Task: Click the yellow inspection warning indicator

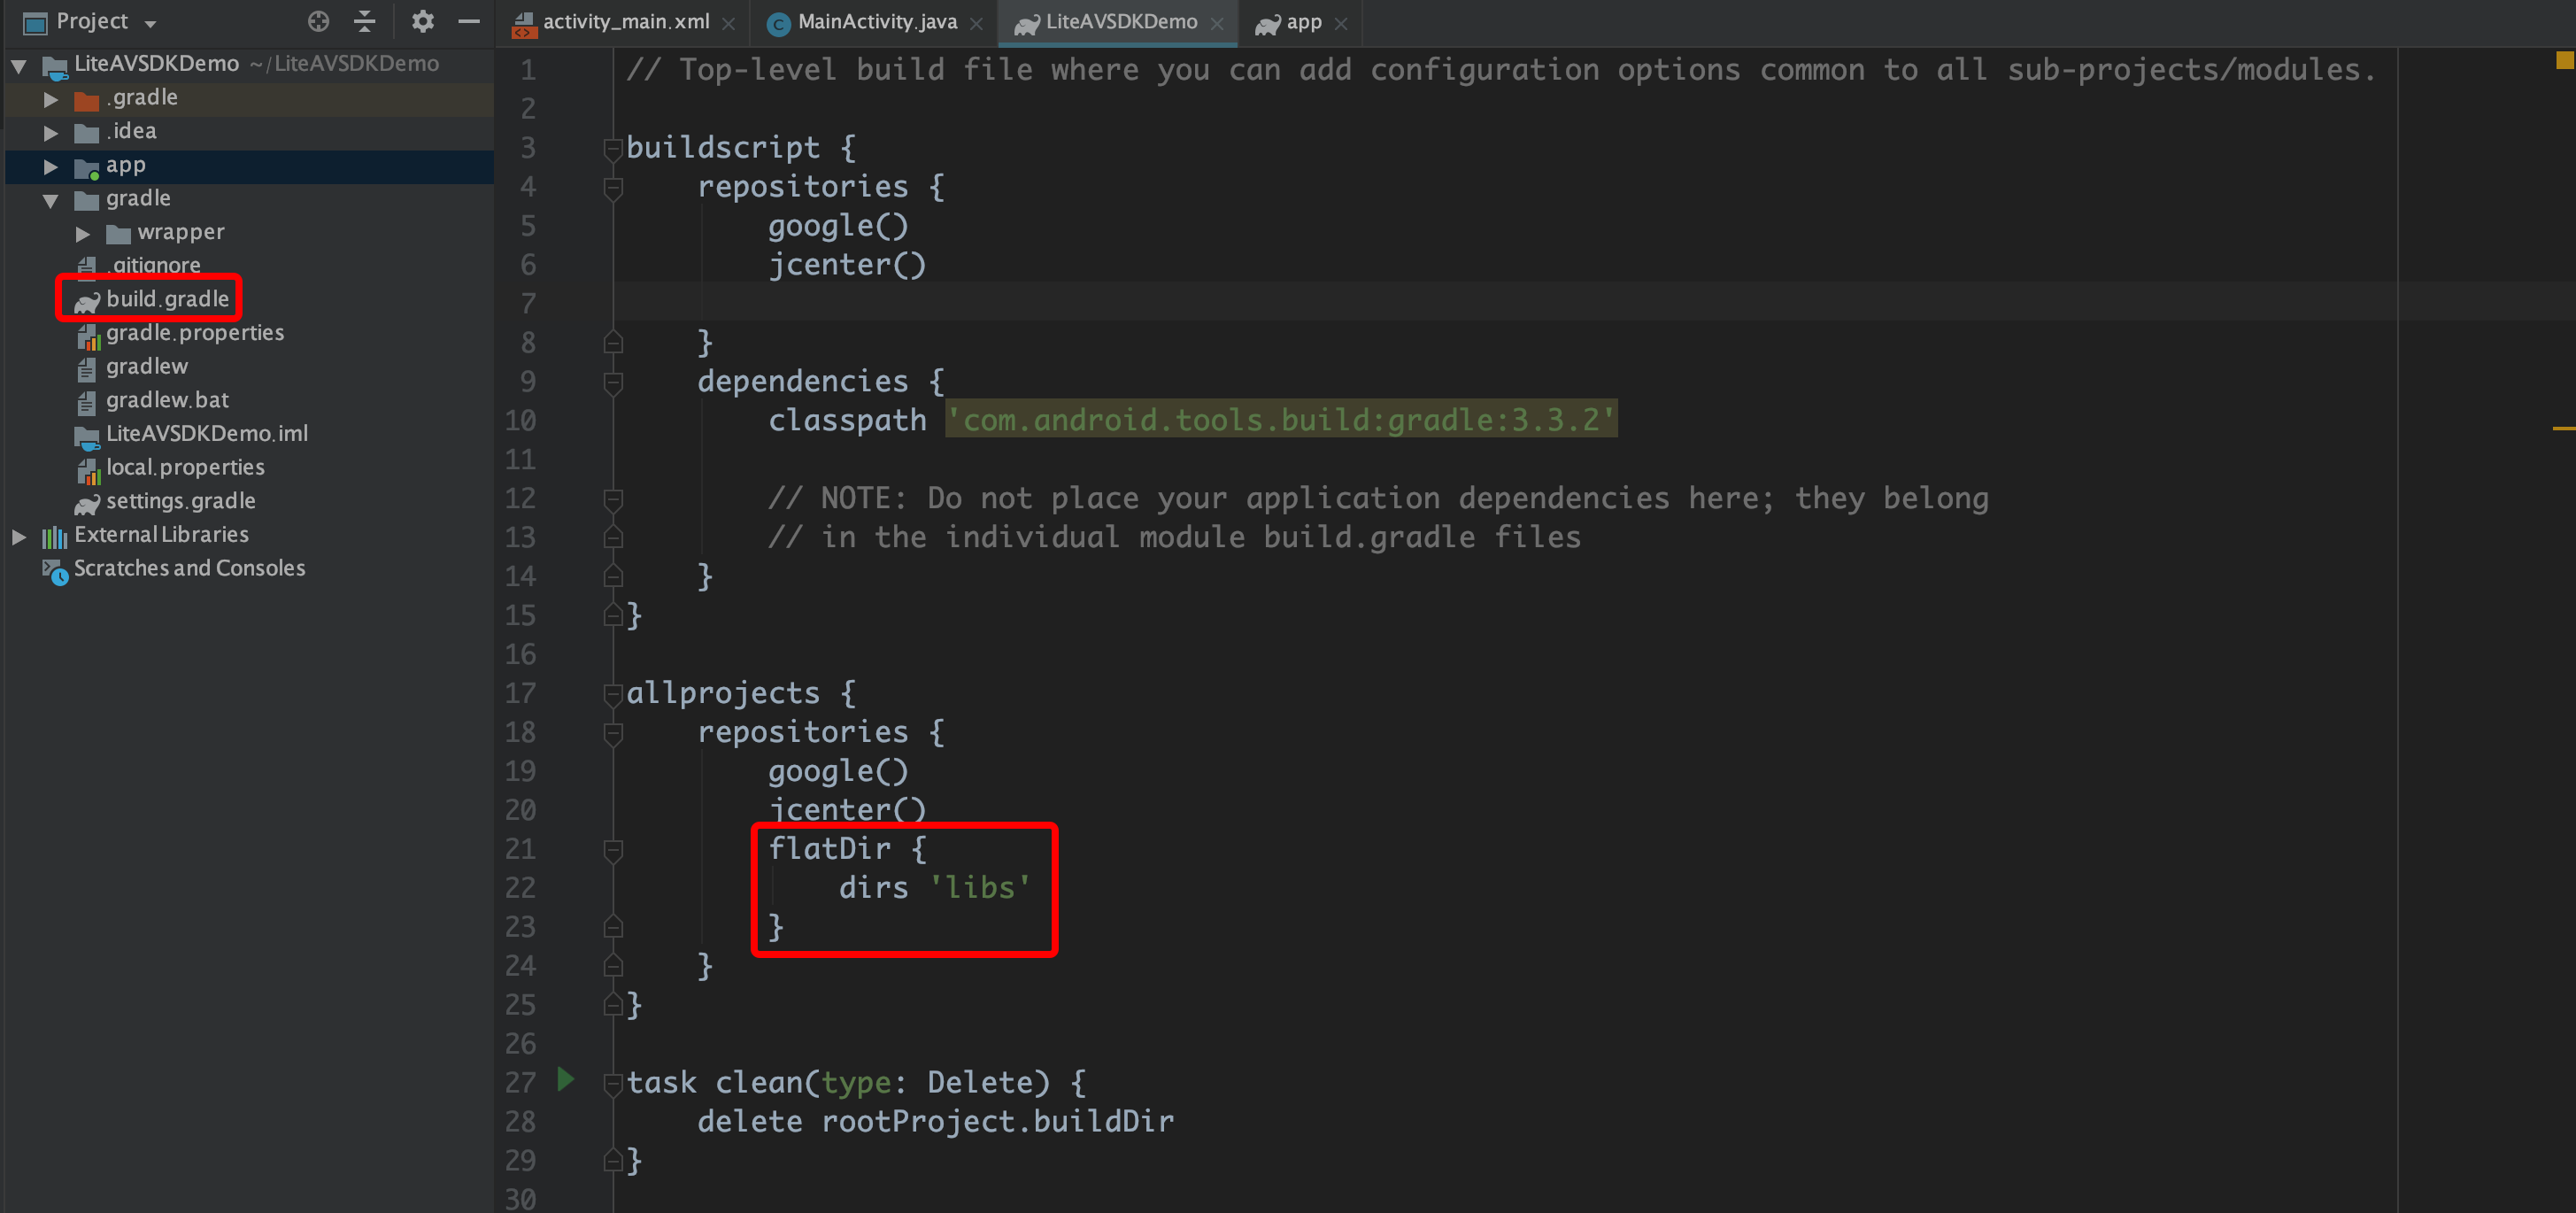Action: 2564,61
